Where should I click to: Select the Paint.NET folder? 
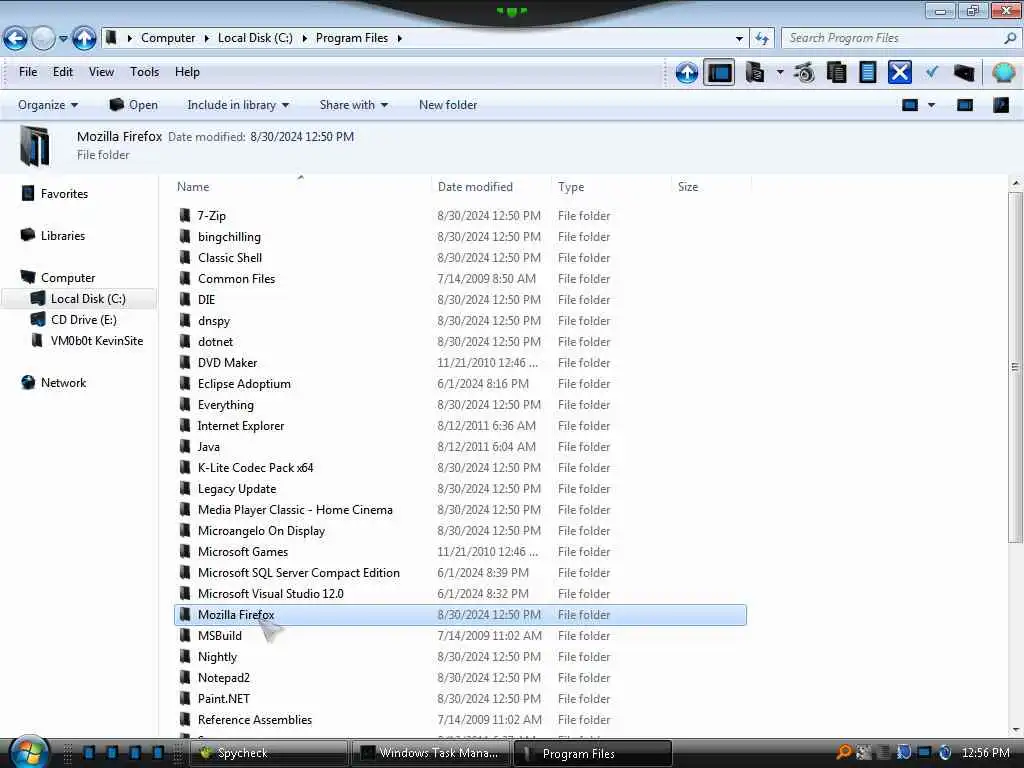pyautogui.click(x=460, y=699)
